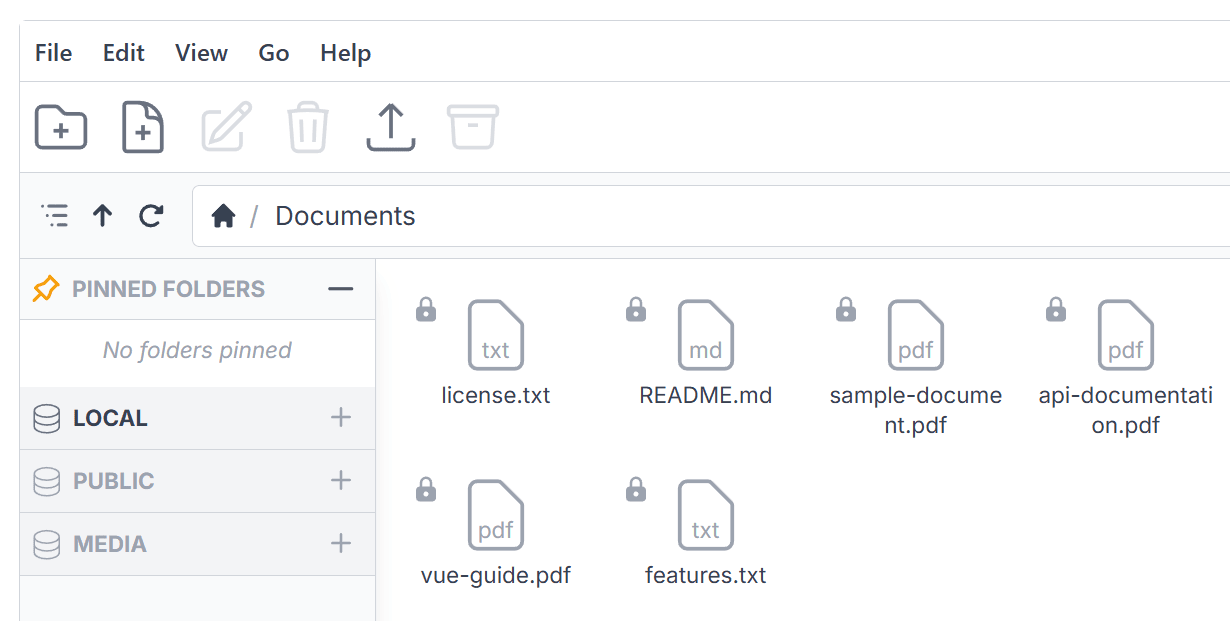Click the PUBLIC storage label
Image resolution: width=1230 pixels, height=621 pixels.
click(113, 481)
